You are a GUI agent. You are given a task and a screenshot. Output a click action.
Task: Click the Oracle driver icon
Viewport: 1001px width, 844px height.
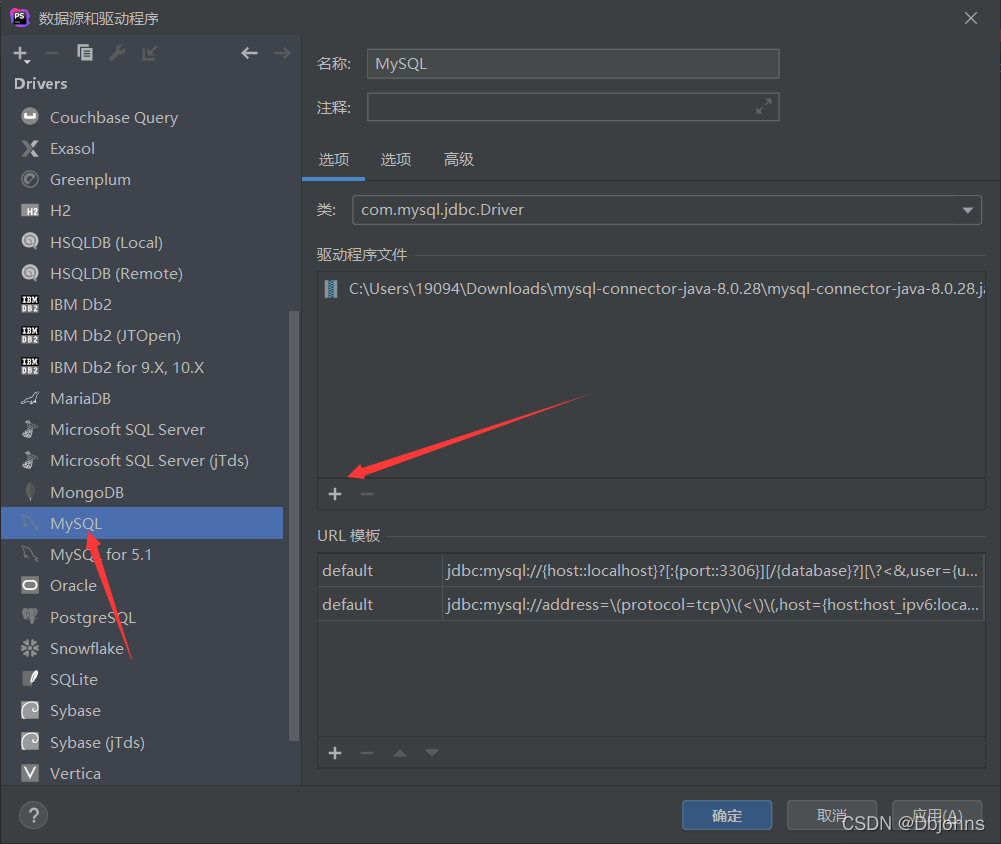point(30,585)
